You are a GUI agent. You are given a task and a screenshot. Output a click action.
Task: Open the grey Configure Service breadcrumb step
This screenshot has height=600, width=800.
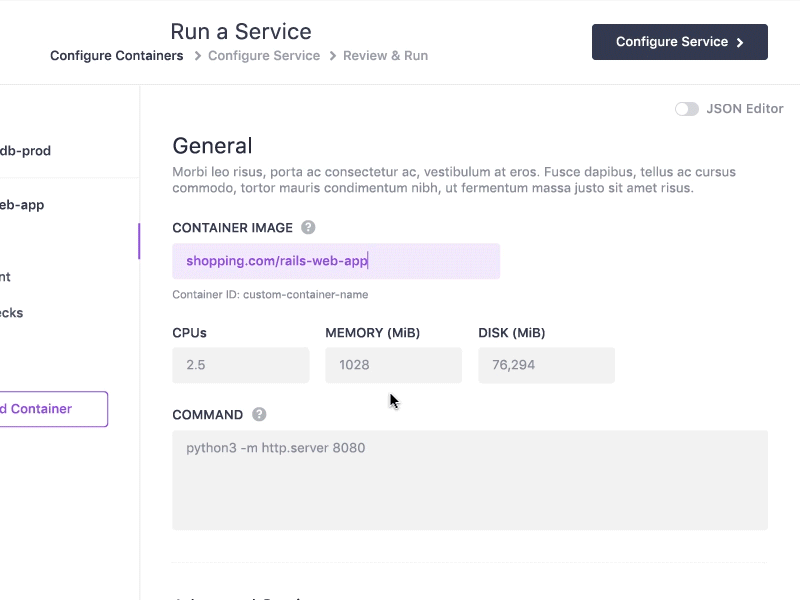[264, 56]
